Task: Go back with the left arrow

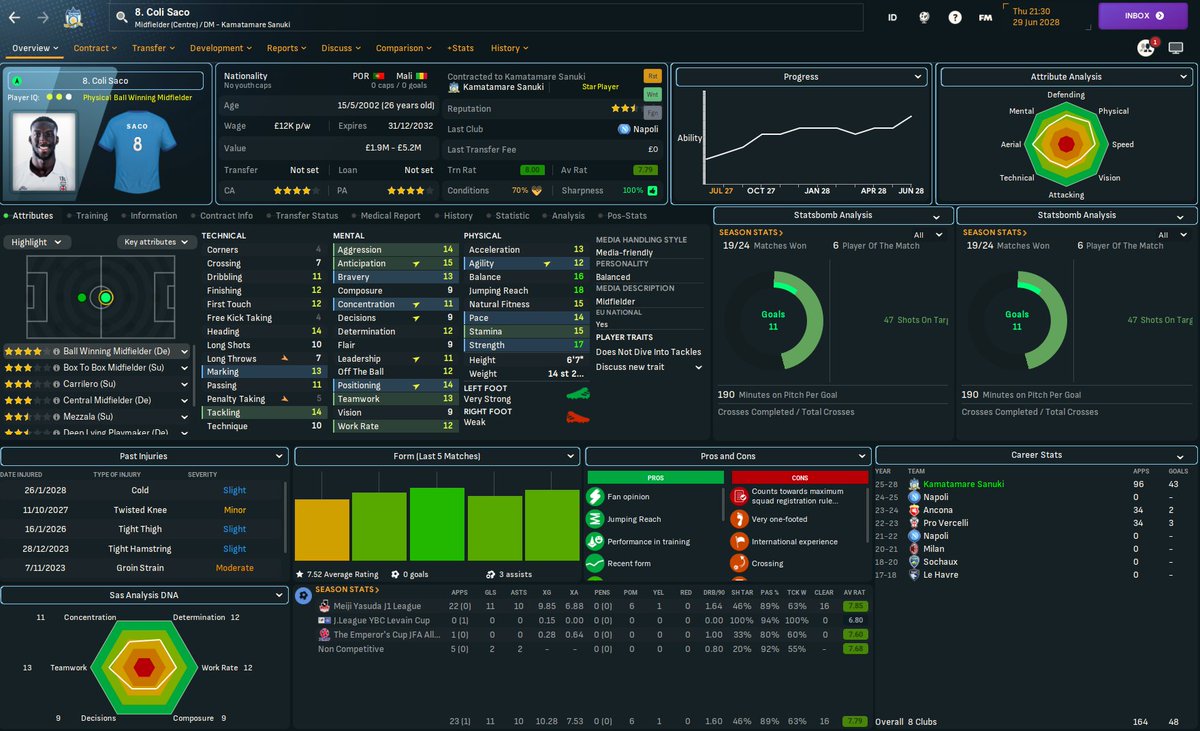Action: coord(16,17)
